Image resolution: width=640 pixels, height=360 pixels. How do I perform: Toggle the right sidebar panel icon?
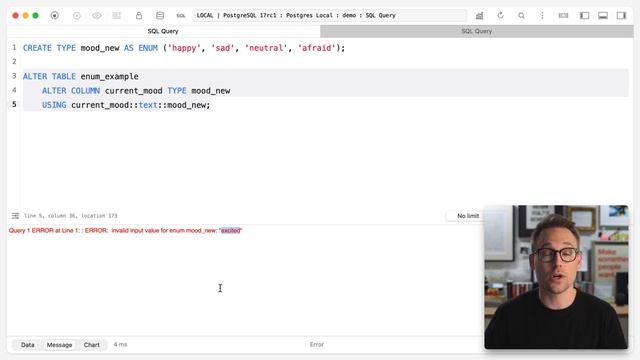pyautogui.click(x=621, y=16)
